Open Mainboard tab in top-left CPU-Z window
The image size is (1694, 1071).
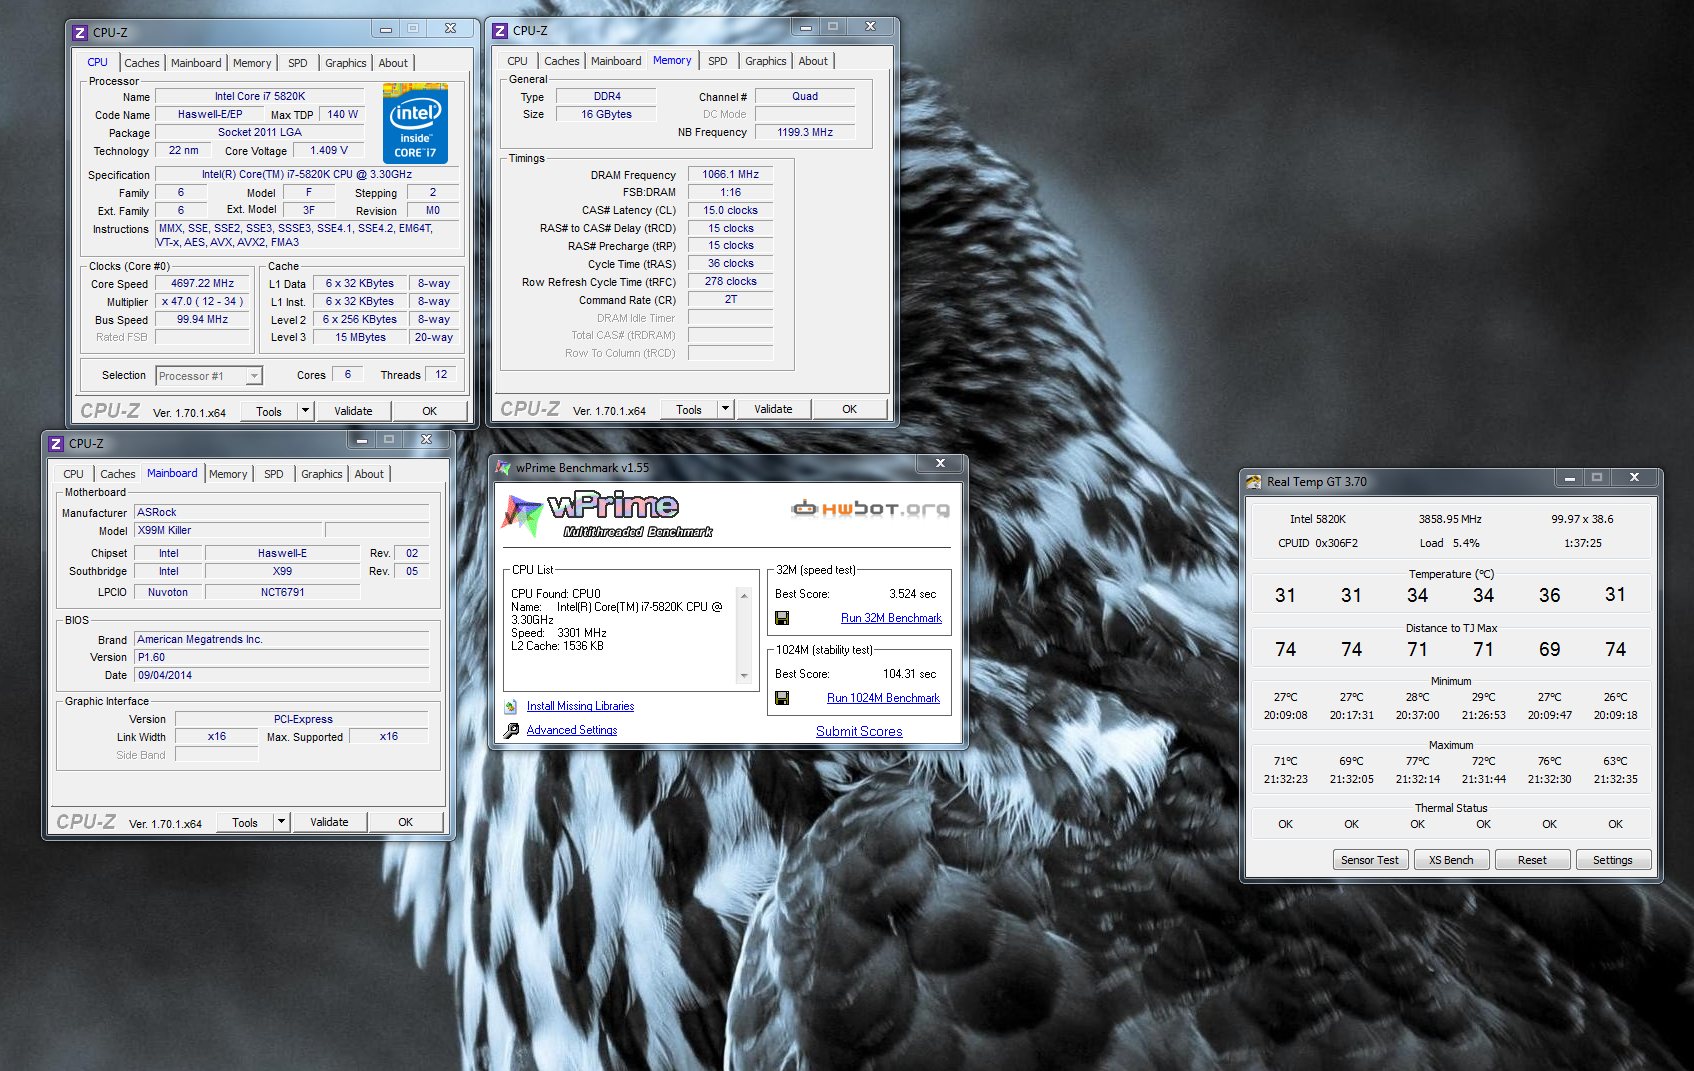pos(196,63)
